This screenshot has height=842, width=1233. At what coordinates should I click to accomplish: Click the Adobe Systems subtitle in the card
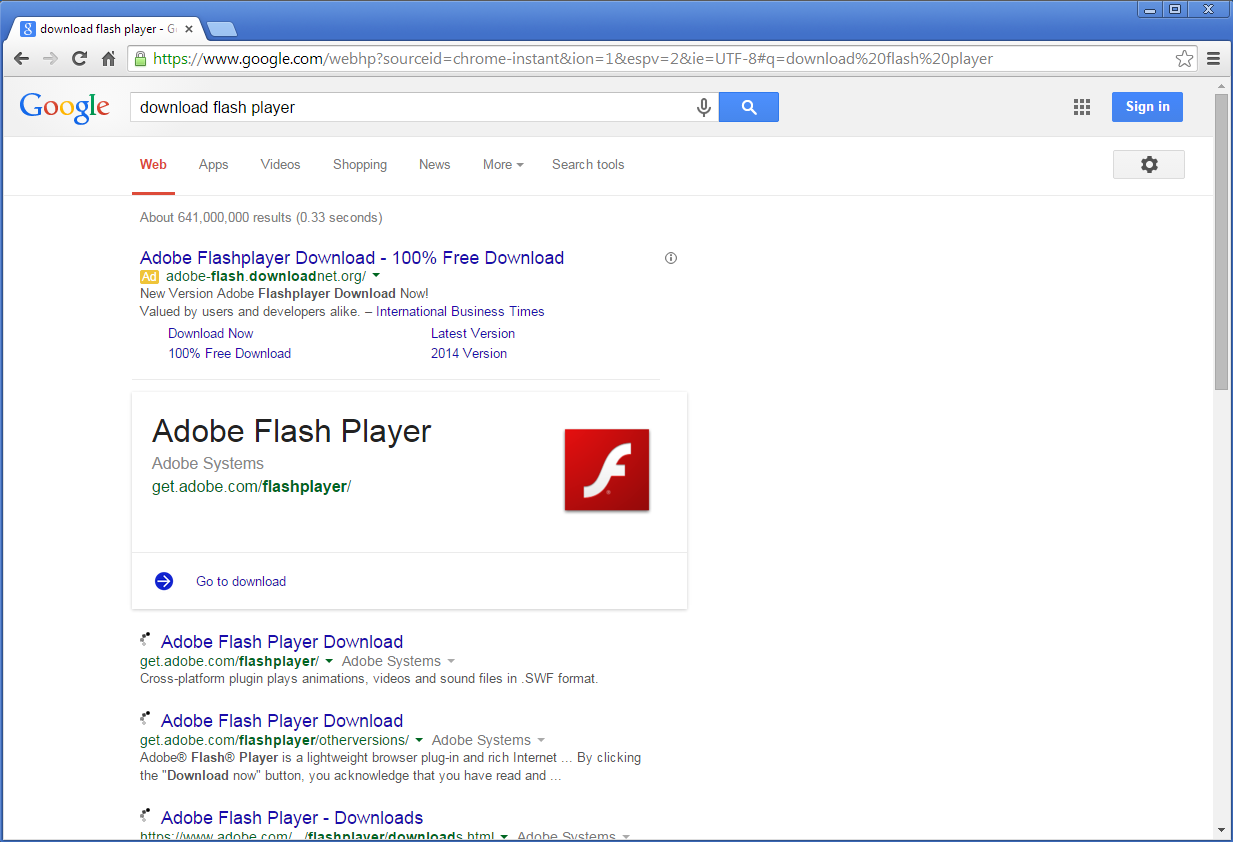click(208, 464)
